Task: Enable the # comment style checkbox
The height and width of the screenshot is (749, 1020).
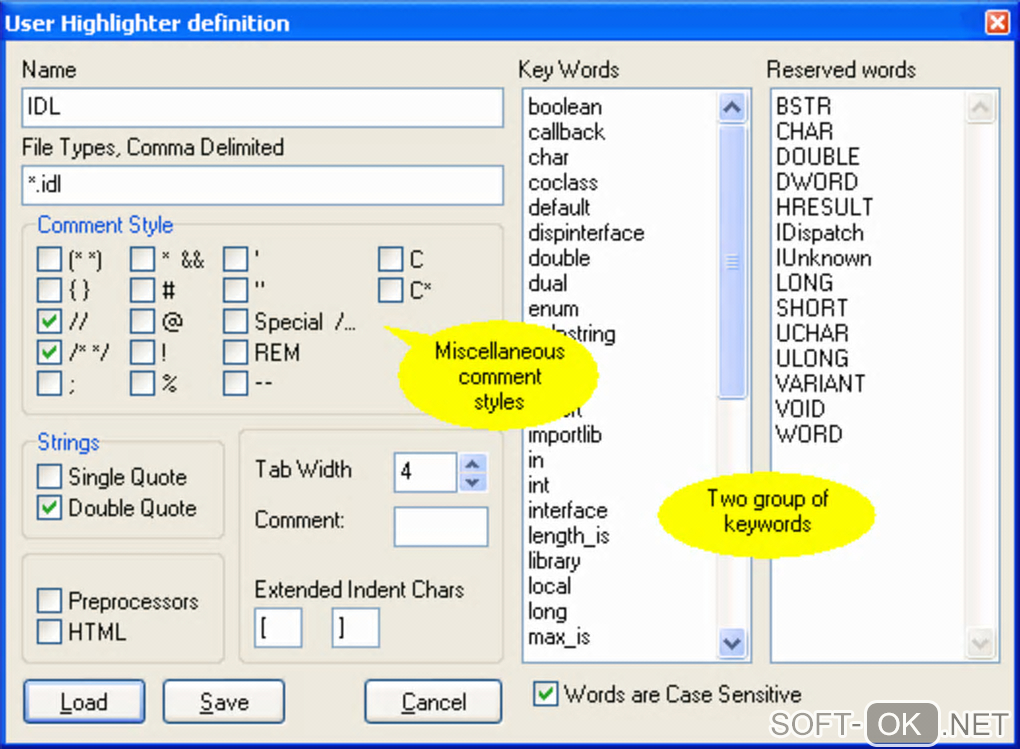Action: click(142, 290)
